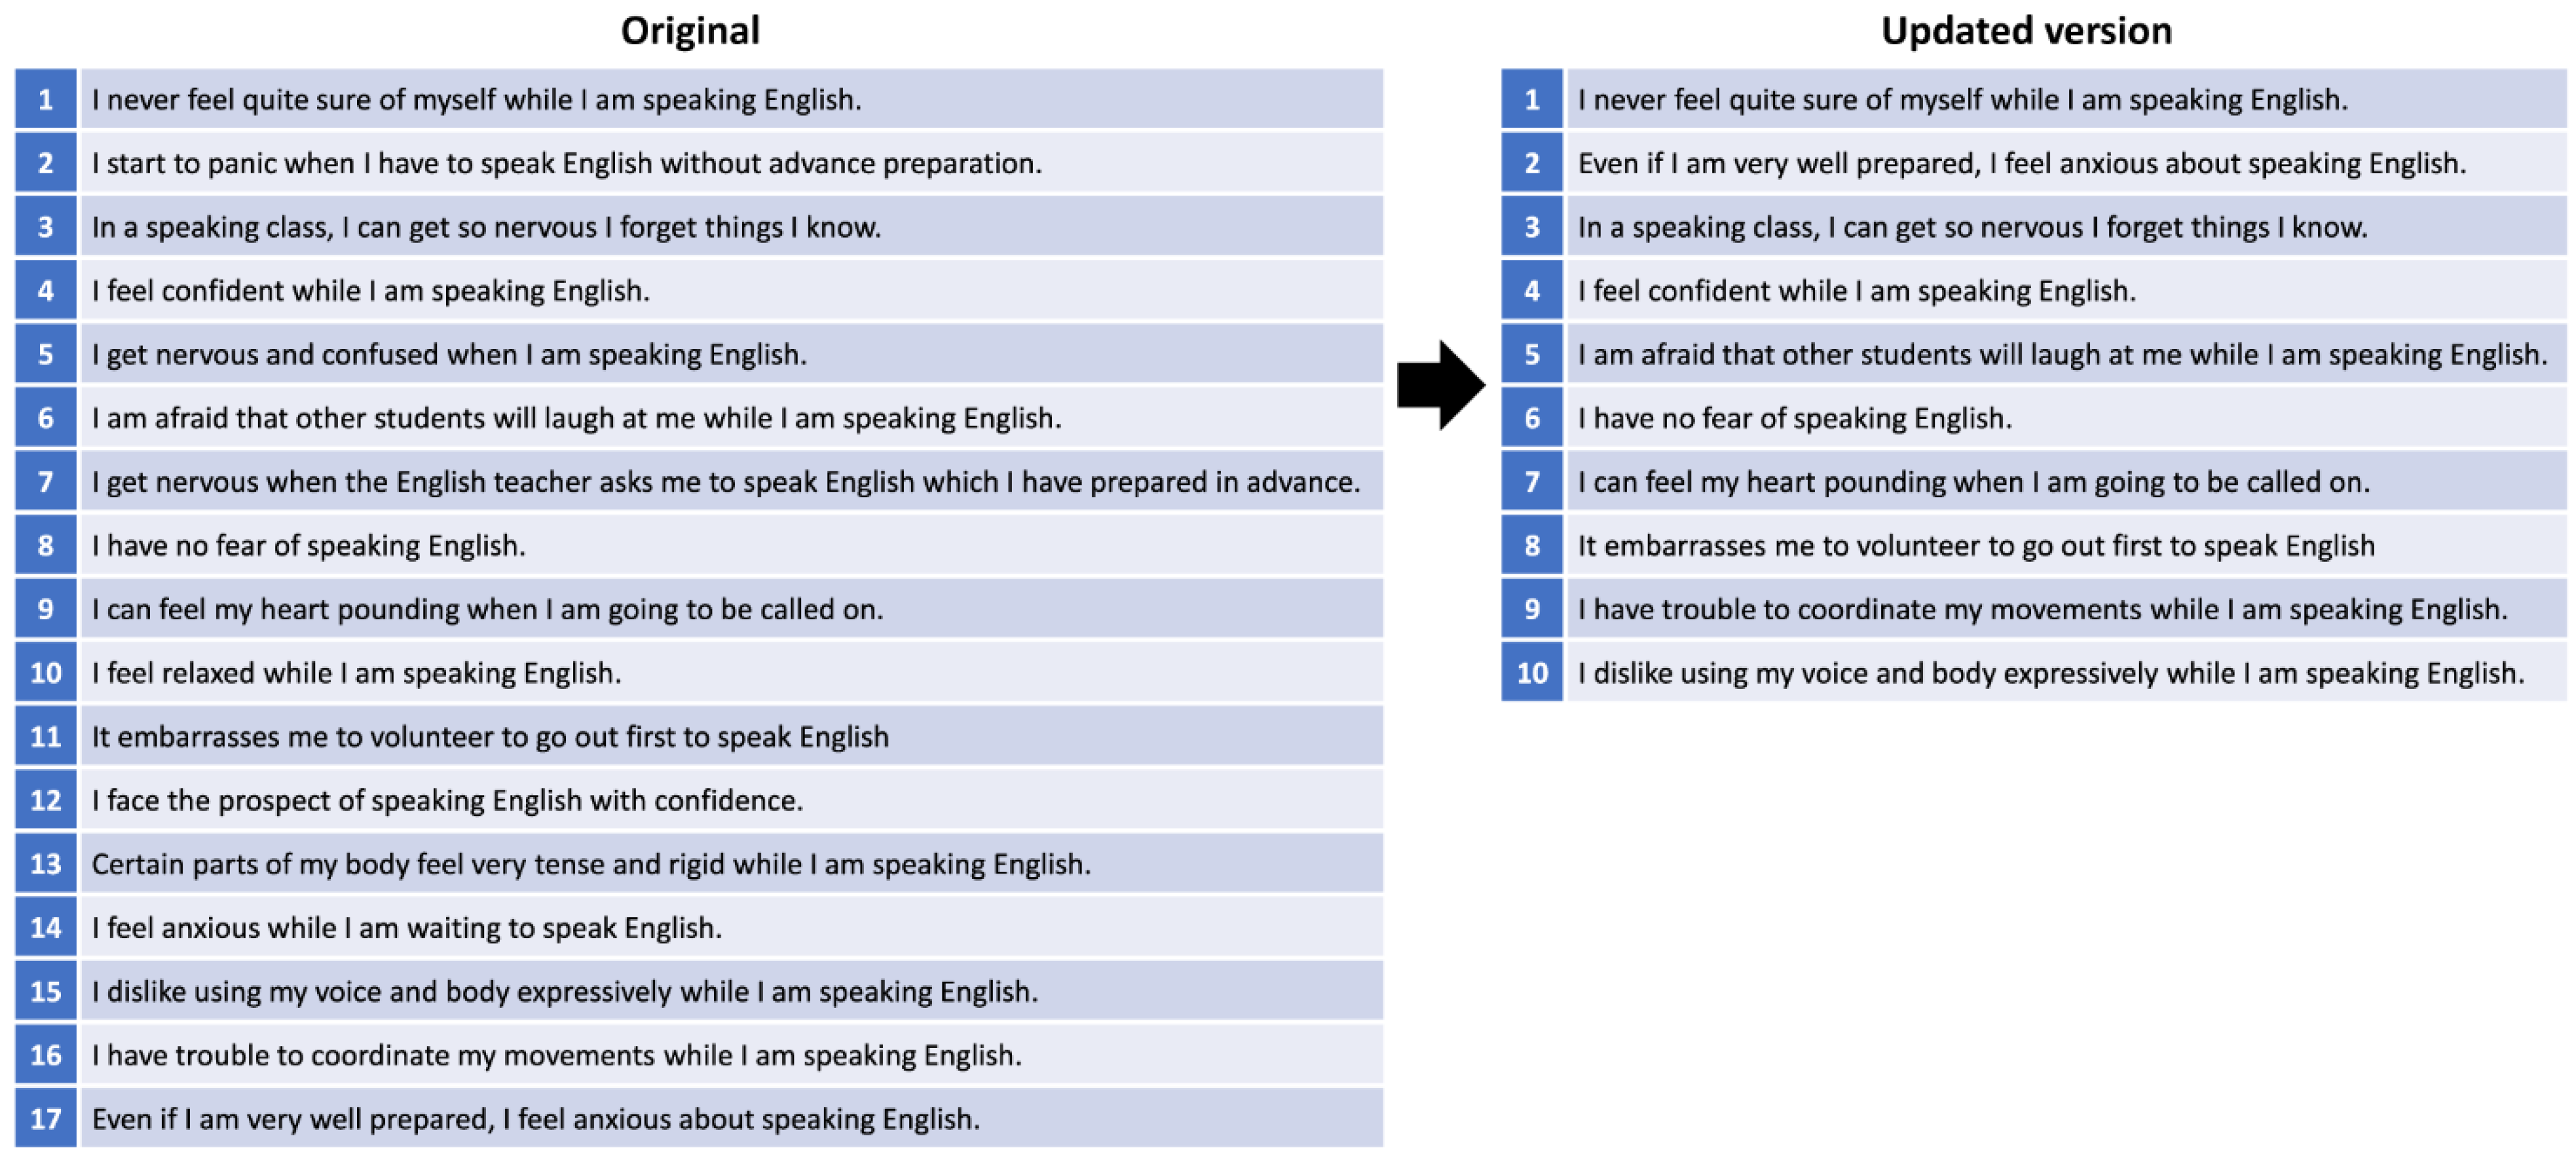
Task: Click the black arrow between the lists
Action: click(x=1440, y=385)
